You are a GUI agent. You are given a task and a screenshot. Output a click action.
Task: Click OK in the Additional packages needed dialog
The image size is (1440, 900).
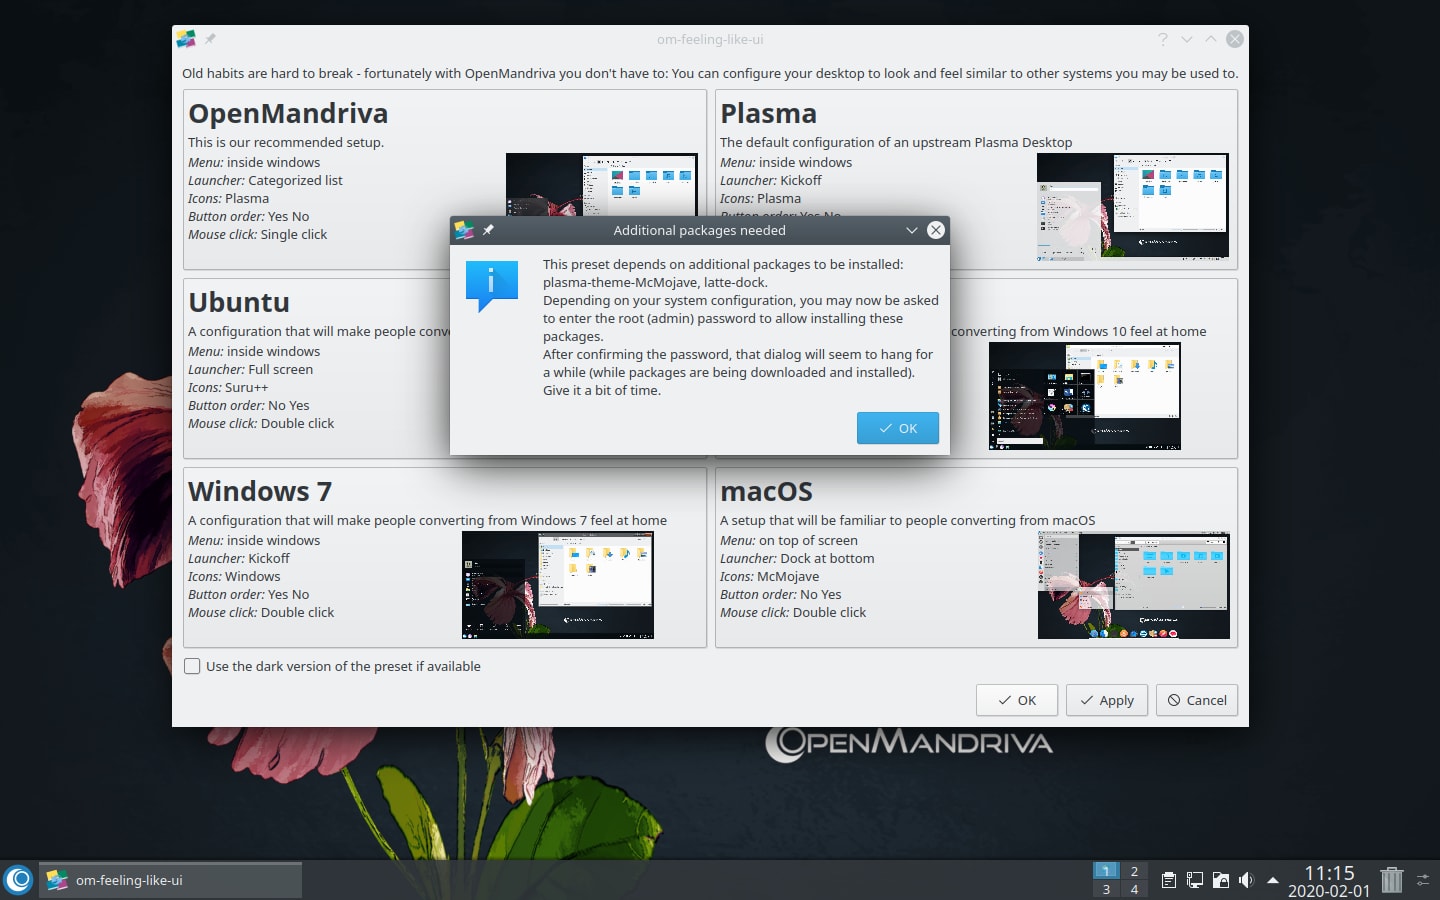[897, 428]
